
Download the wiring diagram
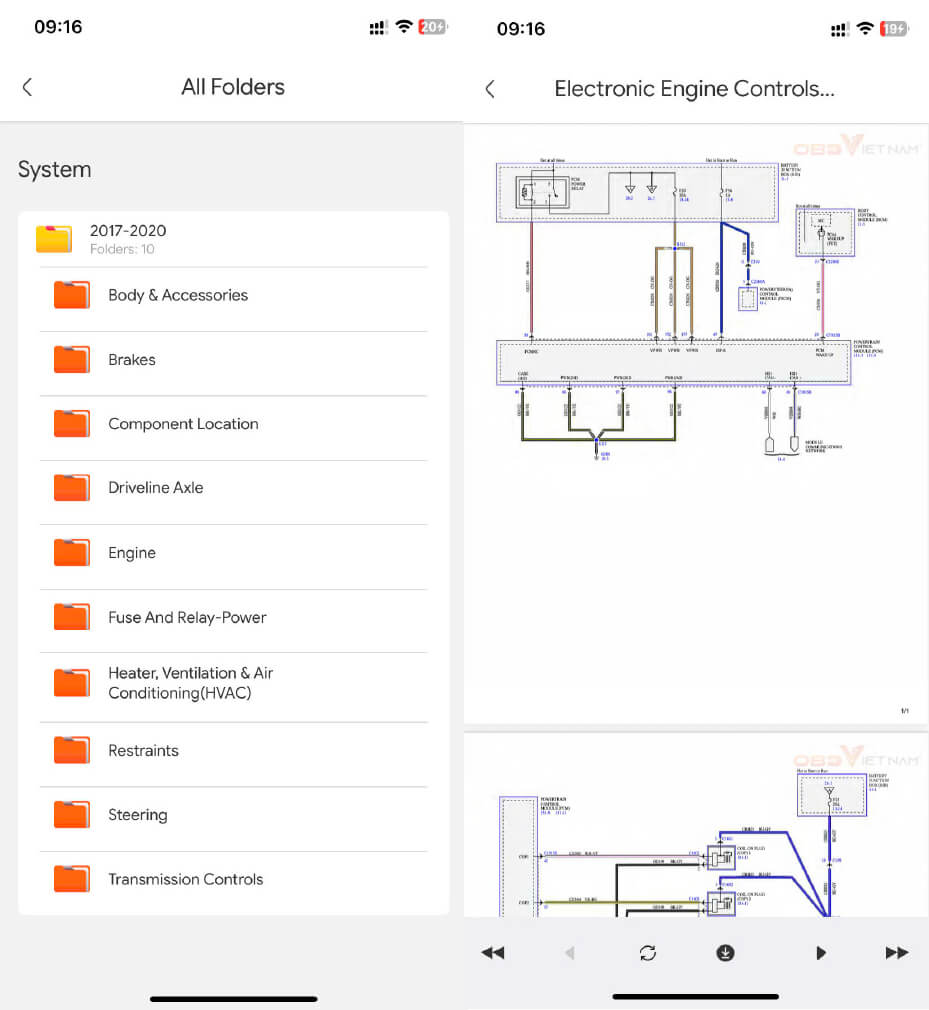tap(725, 953)
